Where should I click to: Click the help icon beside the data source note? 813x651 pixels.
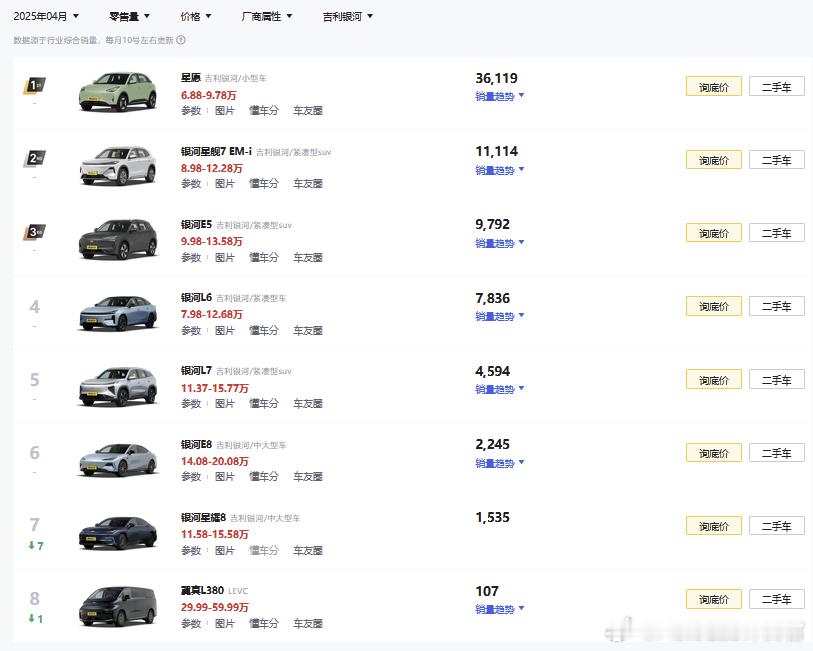(x=181, y=40)
